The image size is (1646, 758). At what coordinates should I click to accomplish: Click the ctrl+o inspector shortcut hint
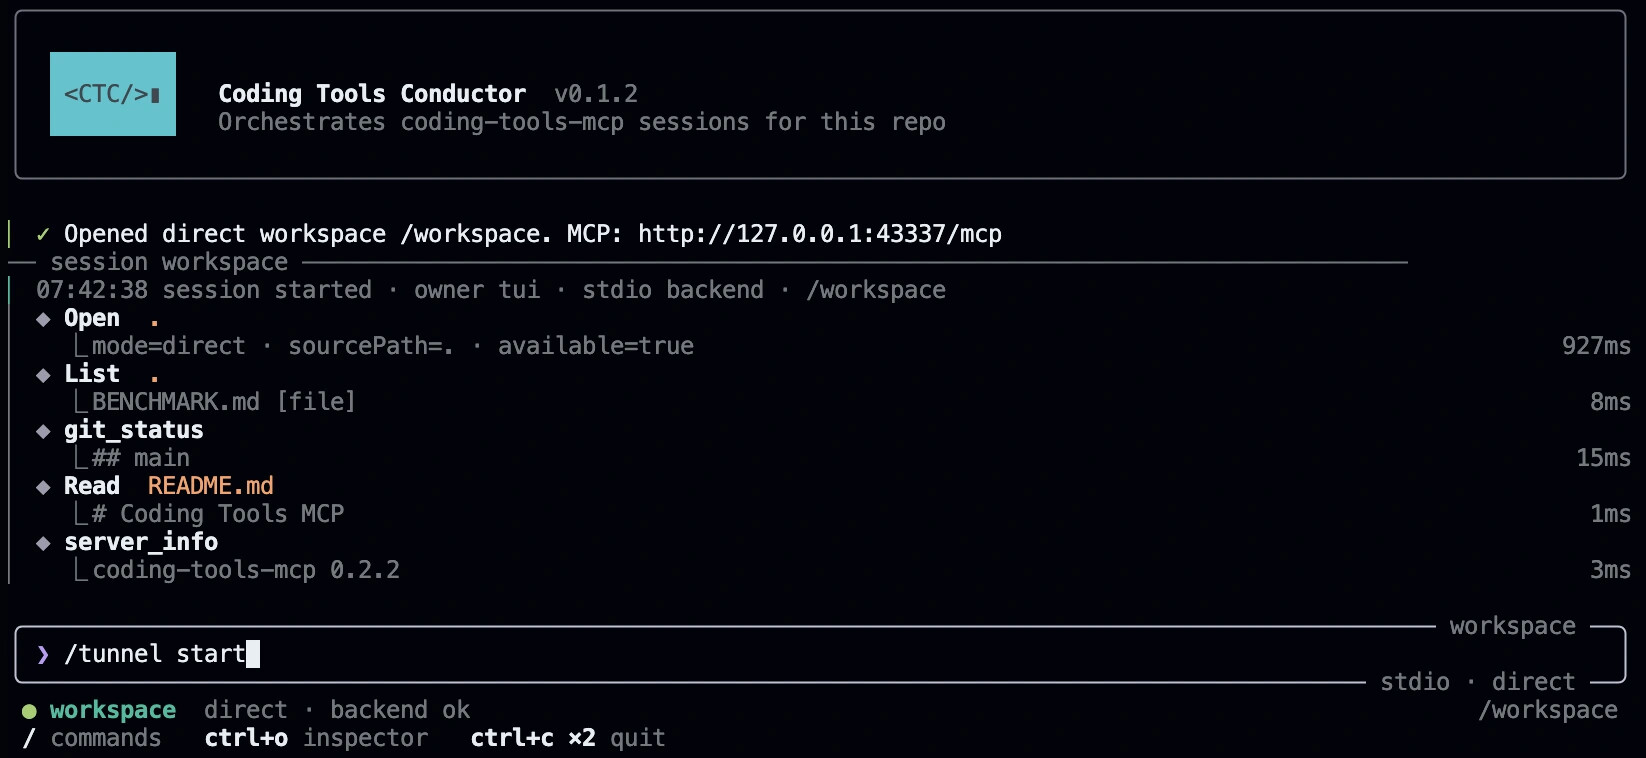pyautogui.click(x=316, y=738)
